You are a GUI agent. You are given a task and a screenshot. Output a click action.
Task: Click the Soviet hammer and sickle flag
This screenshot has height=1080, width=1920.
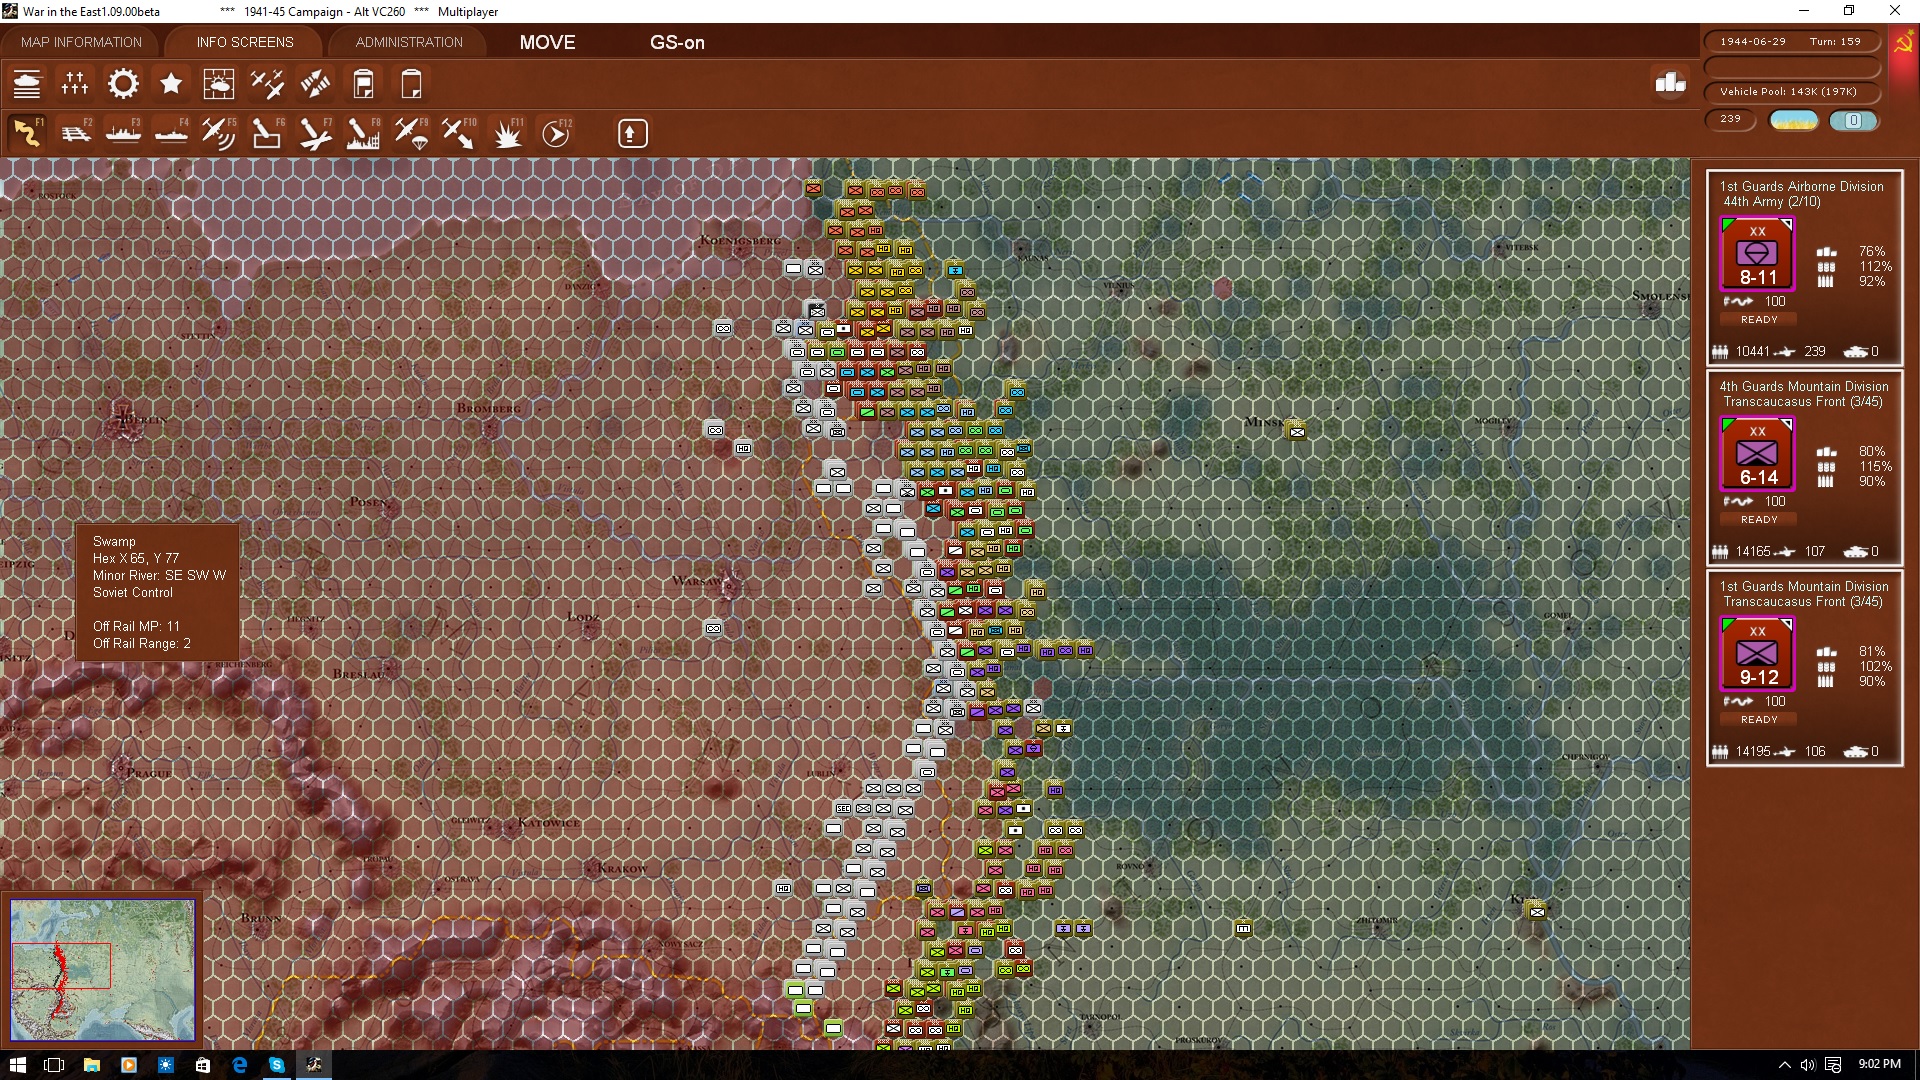(1903, 44)
